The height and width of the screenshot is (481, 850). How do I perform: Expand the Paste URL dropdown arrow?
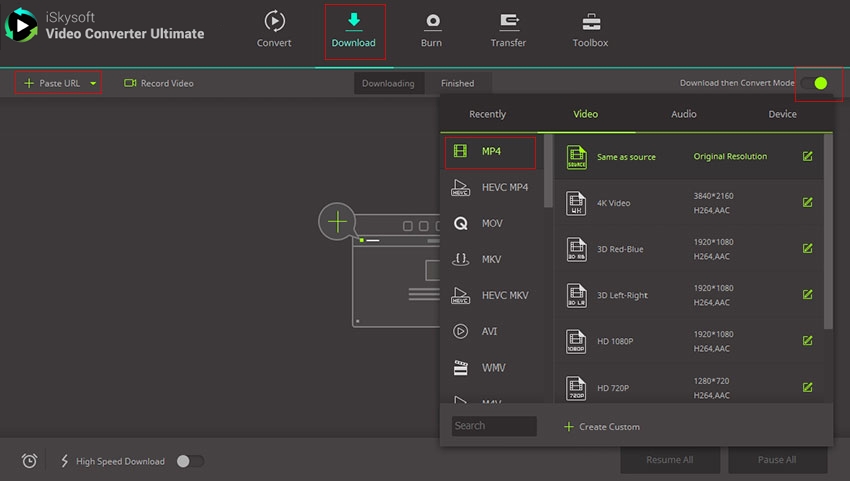[94, 84]
